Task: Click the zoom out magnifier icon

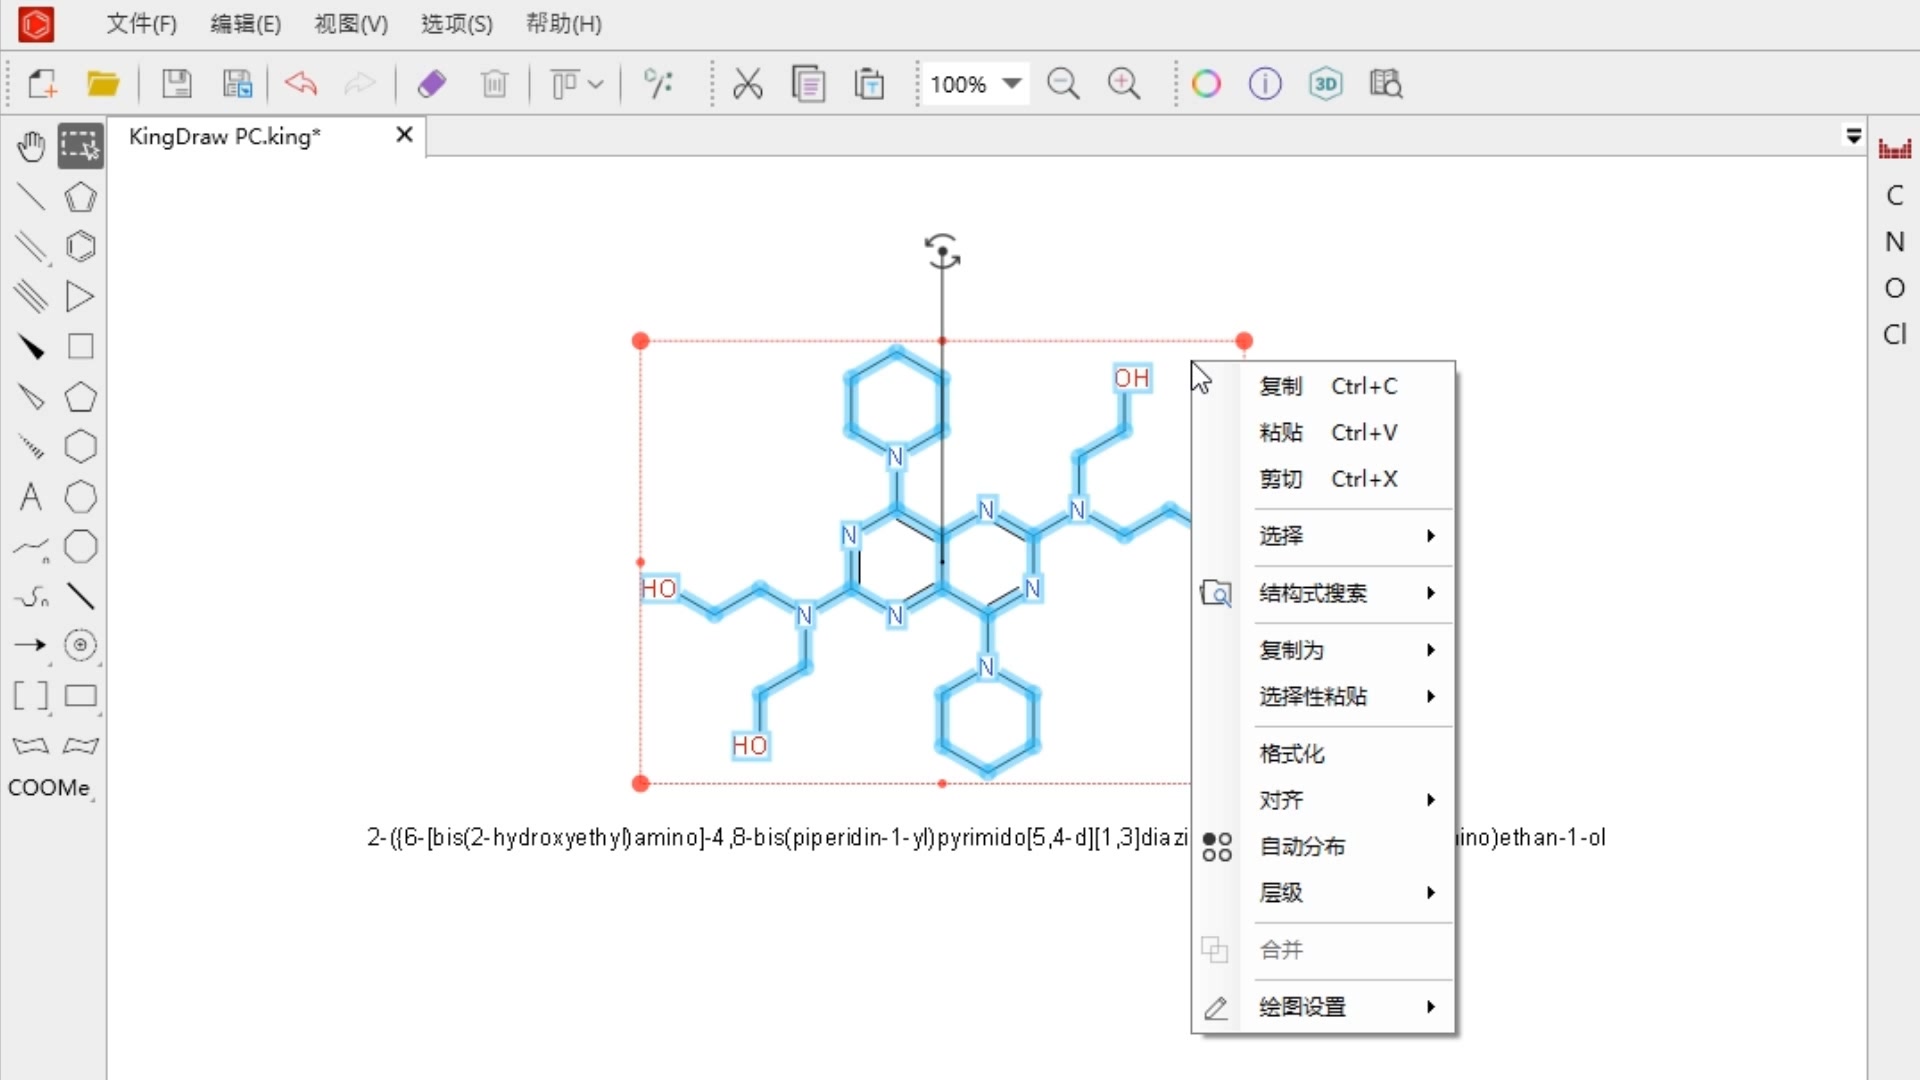Action: [x=1063, y=83]
